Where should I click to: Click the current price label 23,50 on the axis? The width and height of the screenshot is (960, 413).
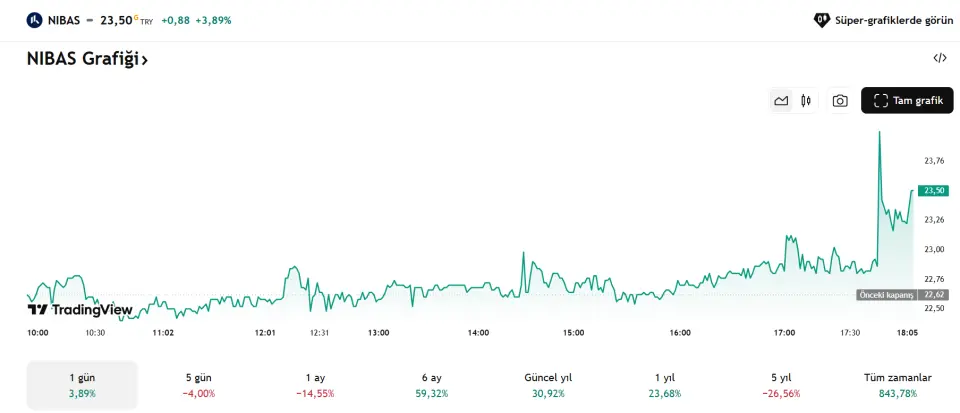tap(934, 190)
